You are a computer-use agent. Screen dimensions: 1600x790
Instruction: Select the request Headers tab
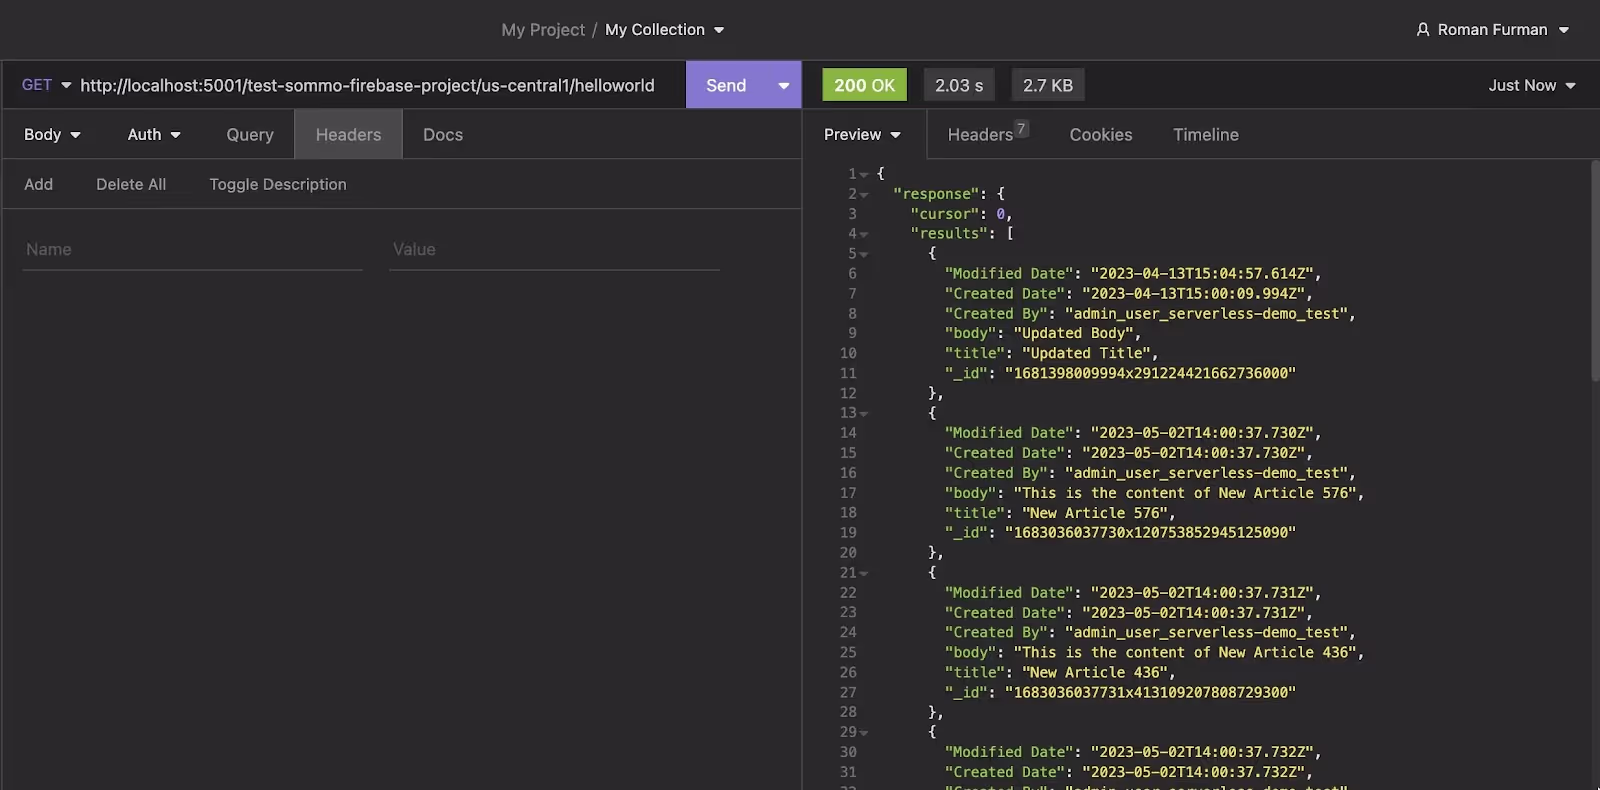pos(348,134)
